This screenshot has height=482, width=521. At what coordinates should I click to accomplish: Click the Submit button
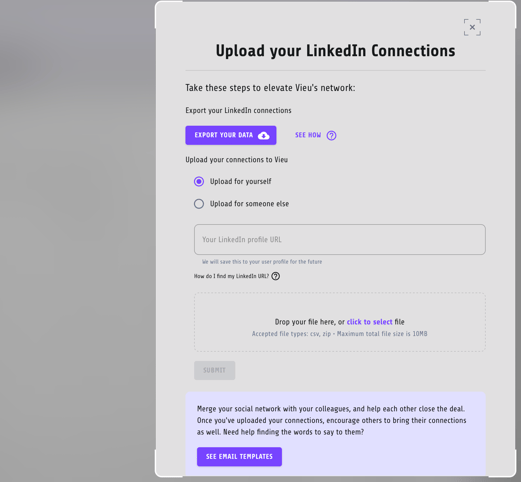tap(215, 370)
